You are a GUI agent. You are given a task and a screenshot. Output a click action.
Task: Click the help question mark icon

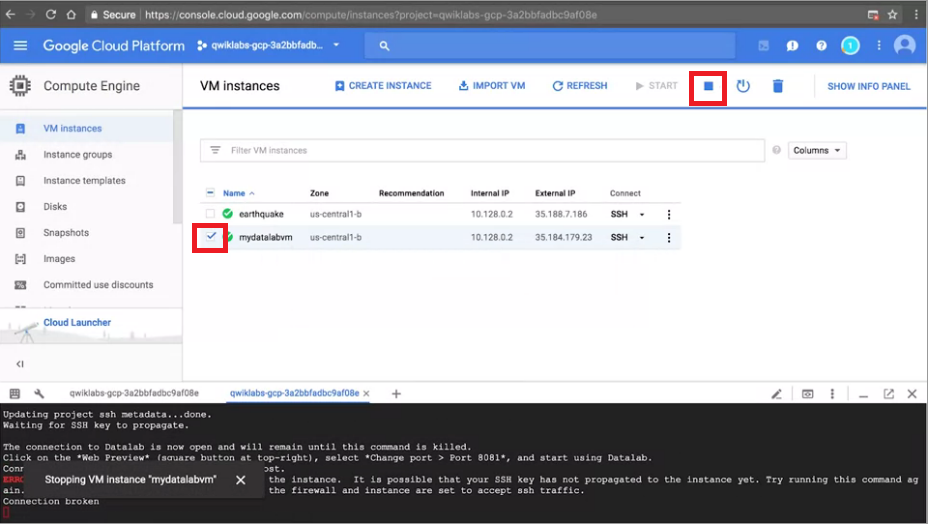point(821,46)
